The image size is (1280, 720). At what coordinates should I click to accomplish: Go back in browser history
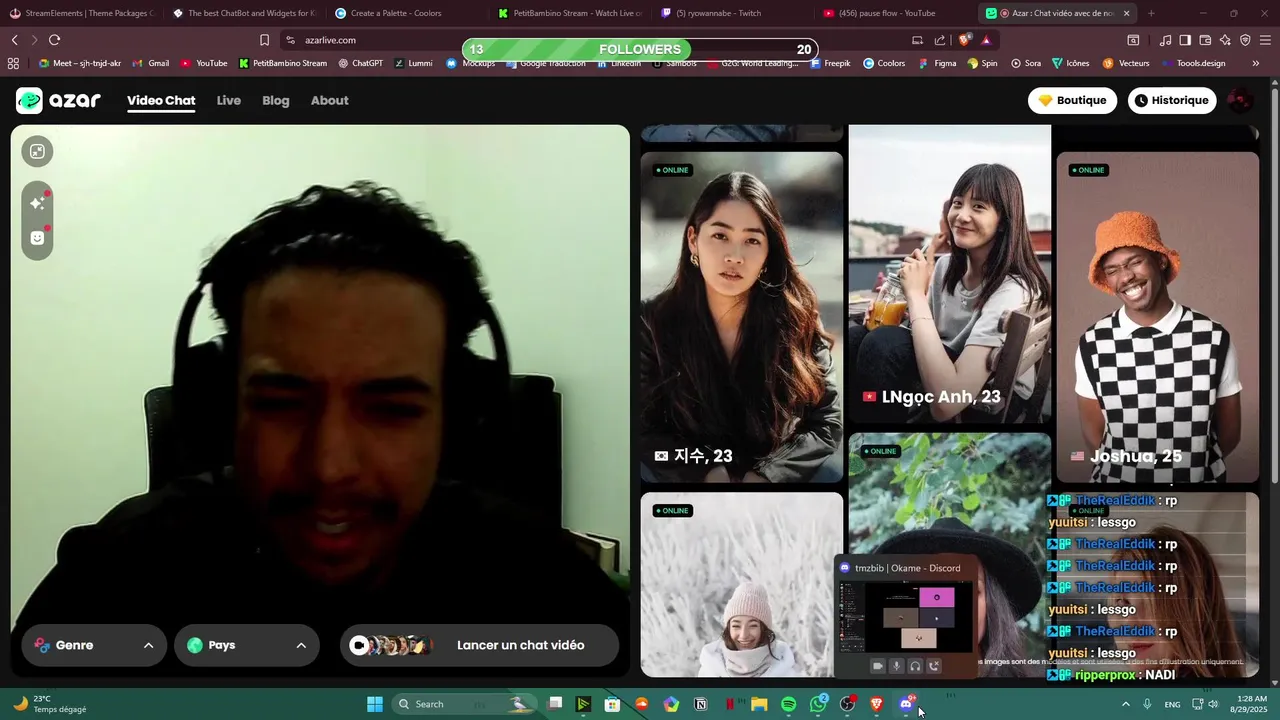click(14, 40)
